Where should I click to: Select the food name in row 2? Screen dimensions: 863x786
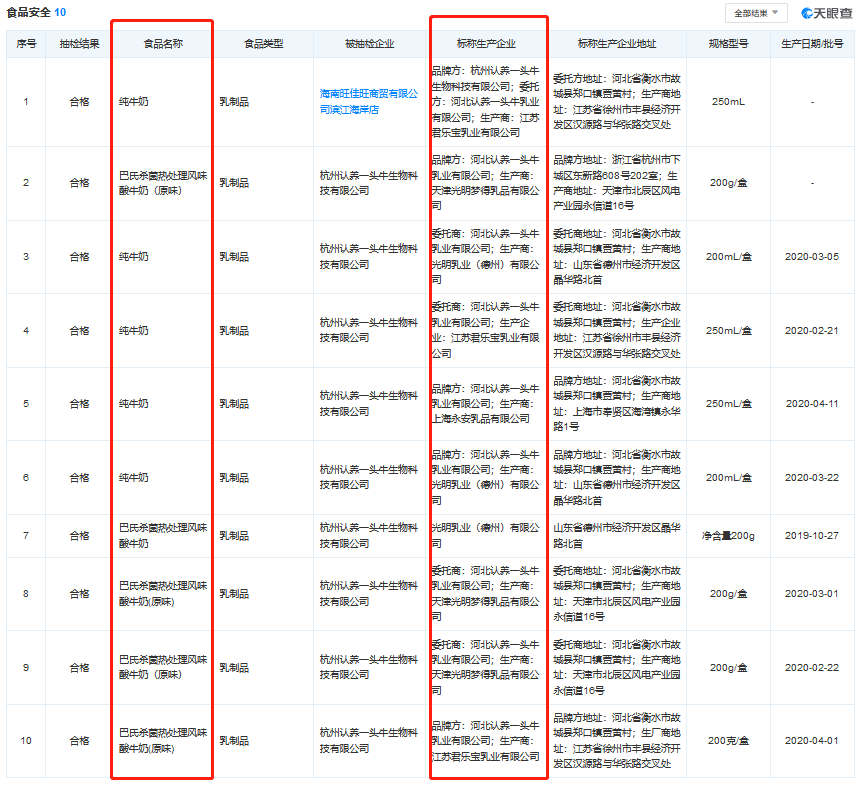click(x=163, y=183)
